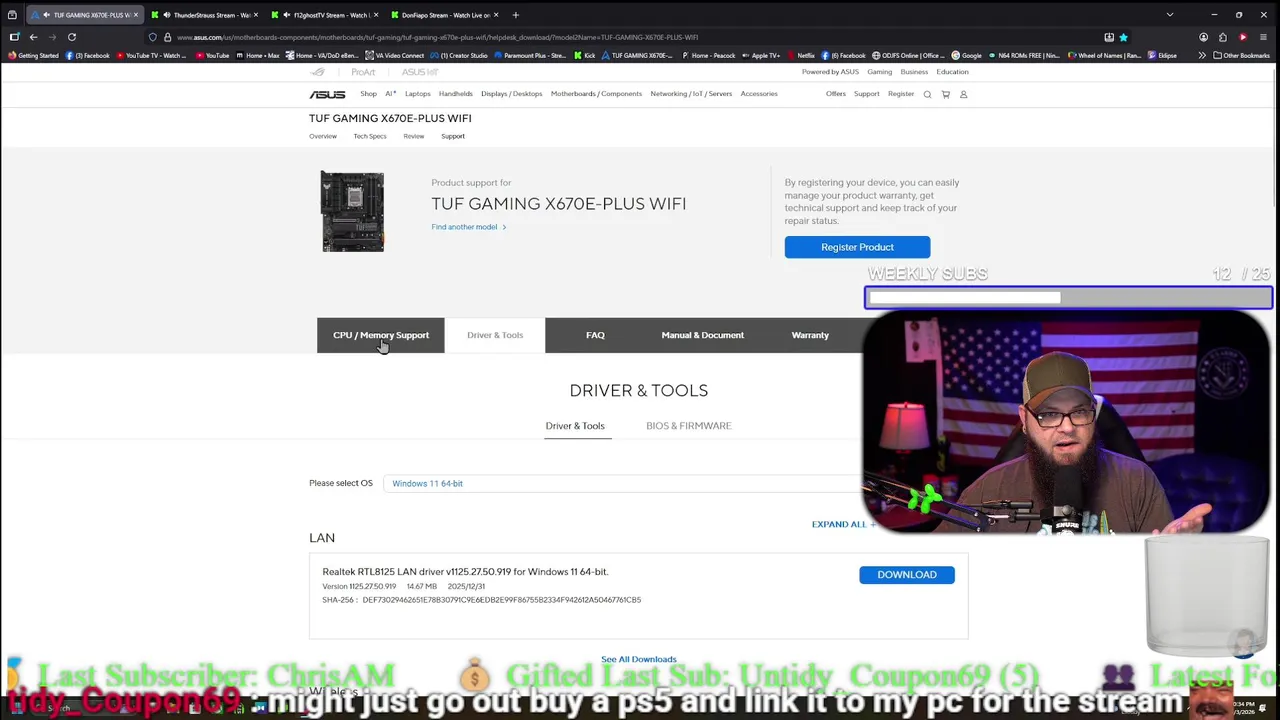Viewport: 1280px width, 720px height.
Task: Click the bookmark star icon
Action: coord(1123,37)
